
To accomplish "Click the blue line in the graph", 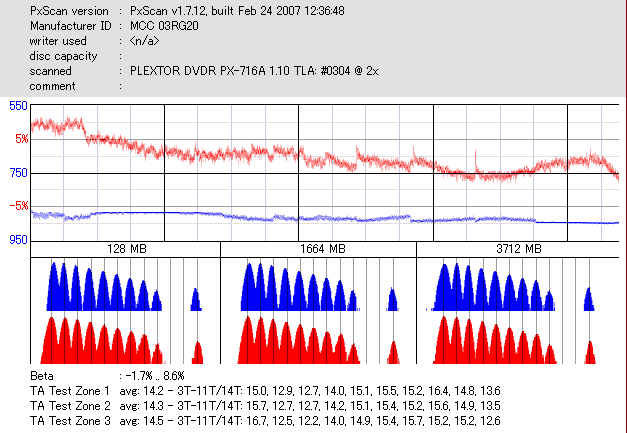I will 324,217.
